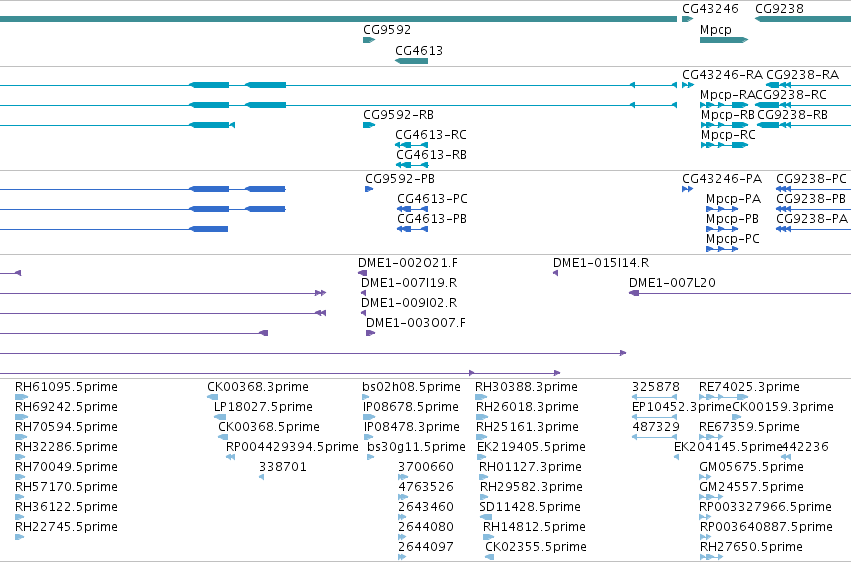Viewport: 851px width, 562px height.
Task: Click the RE74025.3prime label
Action: pos(750,387)
